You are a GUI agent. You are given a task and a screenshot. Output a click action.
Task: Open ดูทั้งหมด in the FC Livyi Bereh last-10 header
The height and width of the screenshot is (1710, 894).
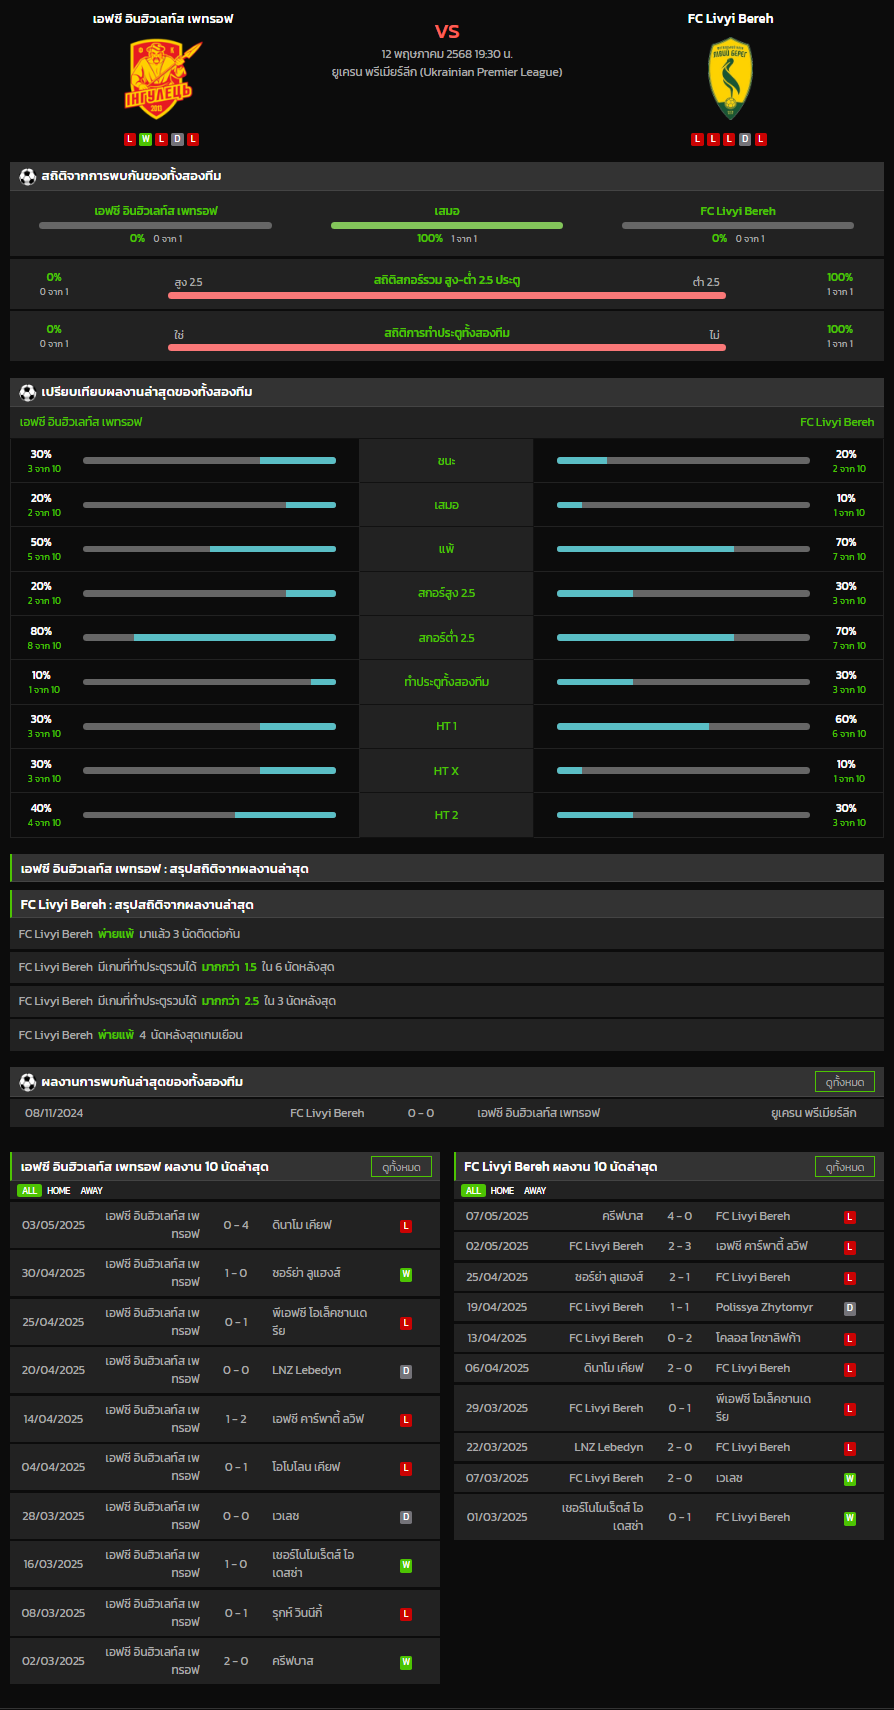(x=845, y=1167)
